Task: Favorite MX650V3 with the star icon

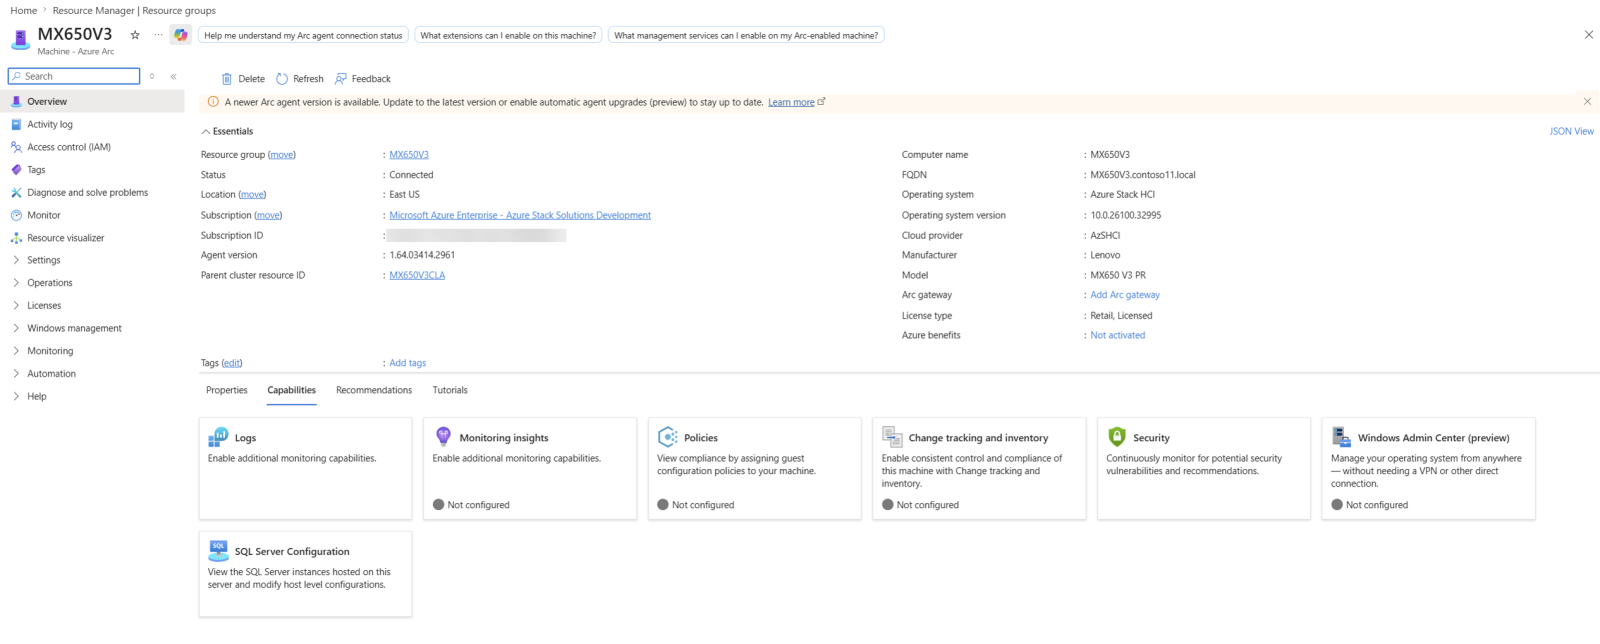Action: [135, 35]
